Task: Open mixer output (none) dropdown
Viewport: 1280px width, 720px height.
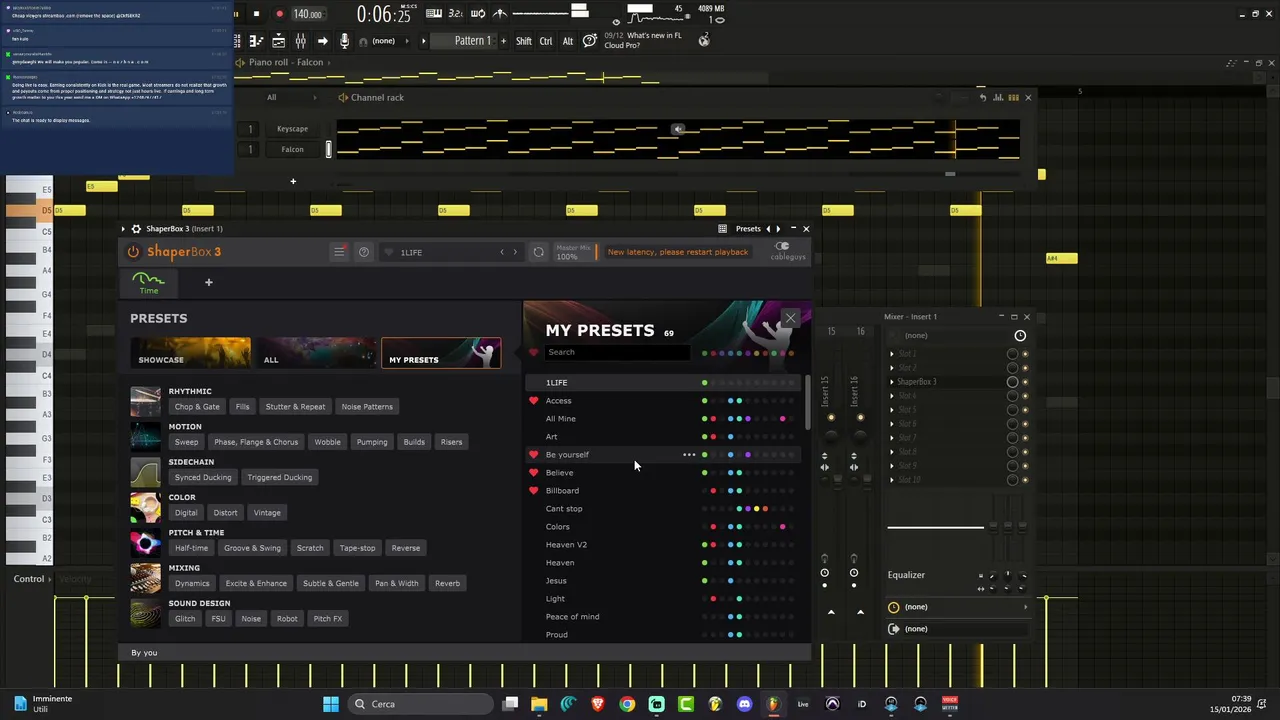Action: [958, 629]
